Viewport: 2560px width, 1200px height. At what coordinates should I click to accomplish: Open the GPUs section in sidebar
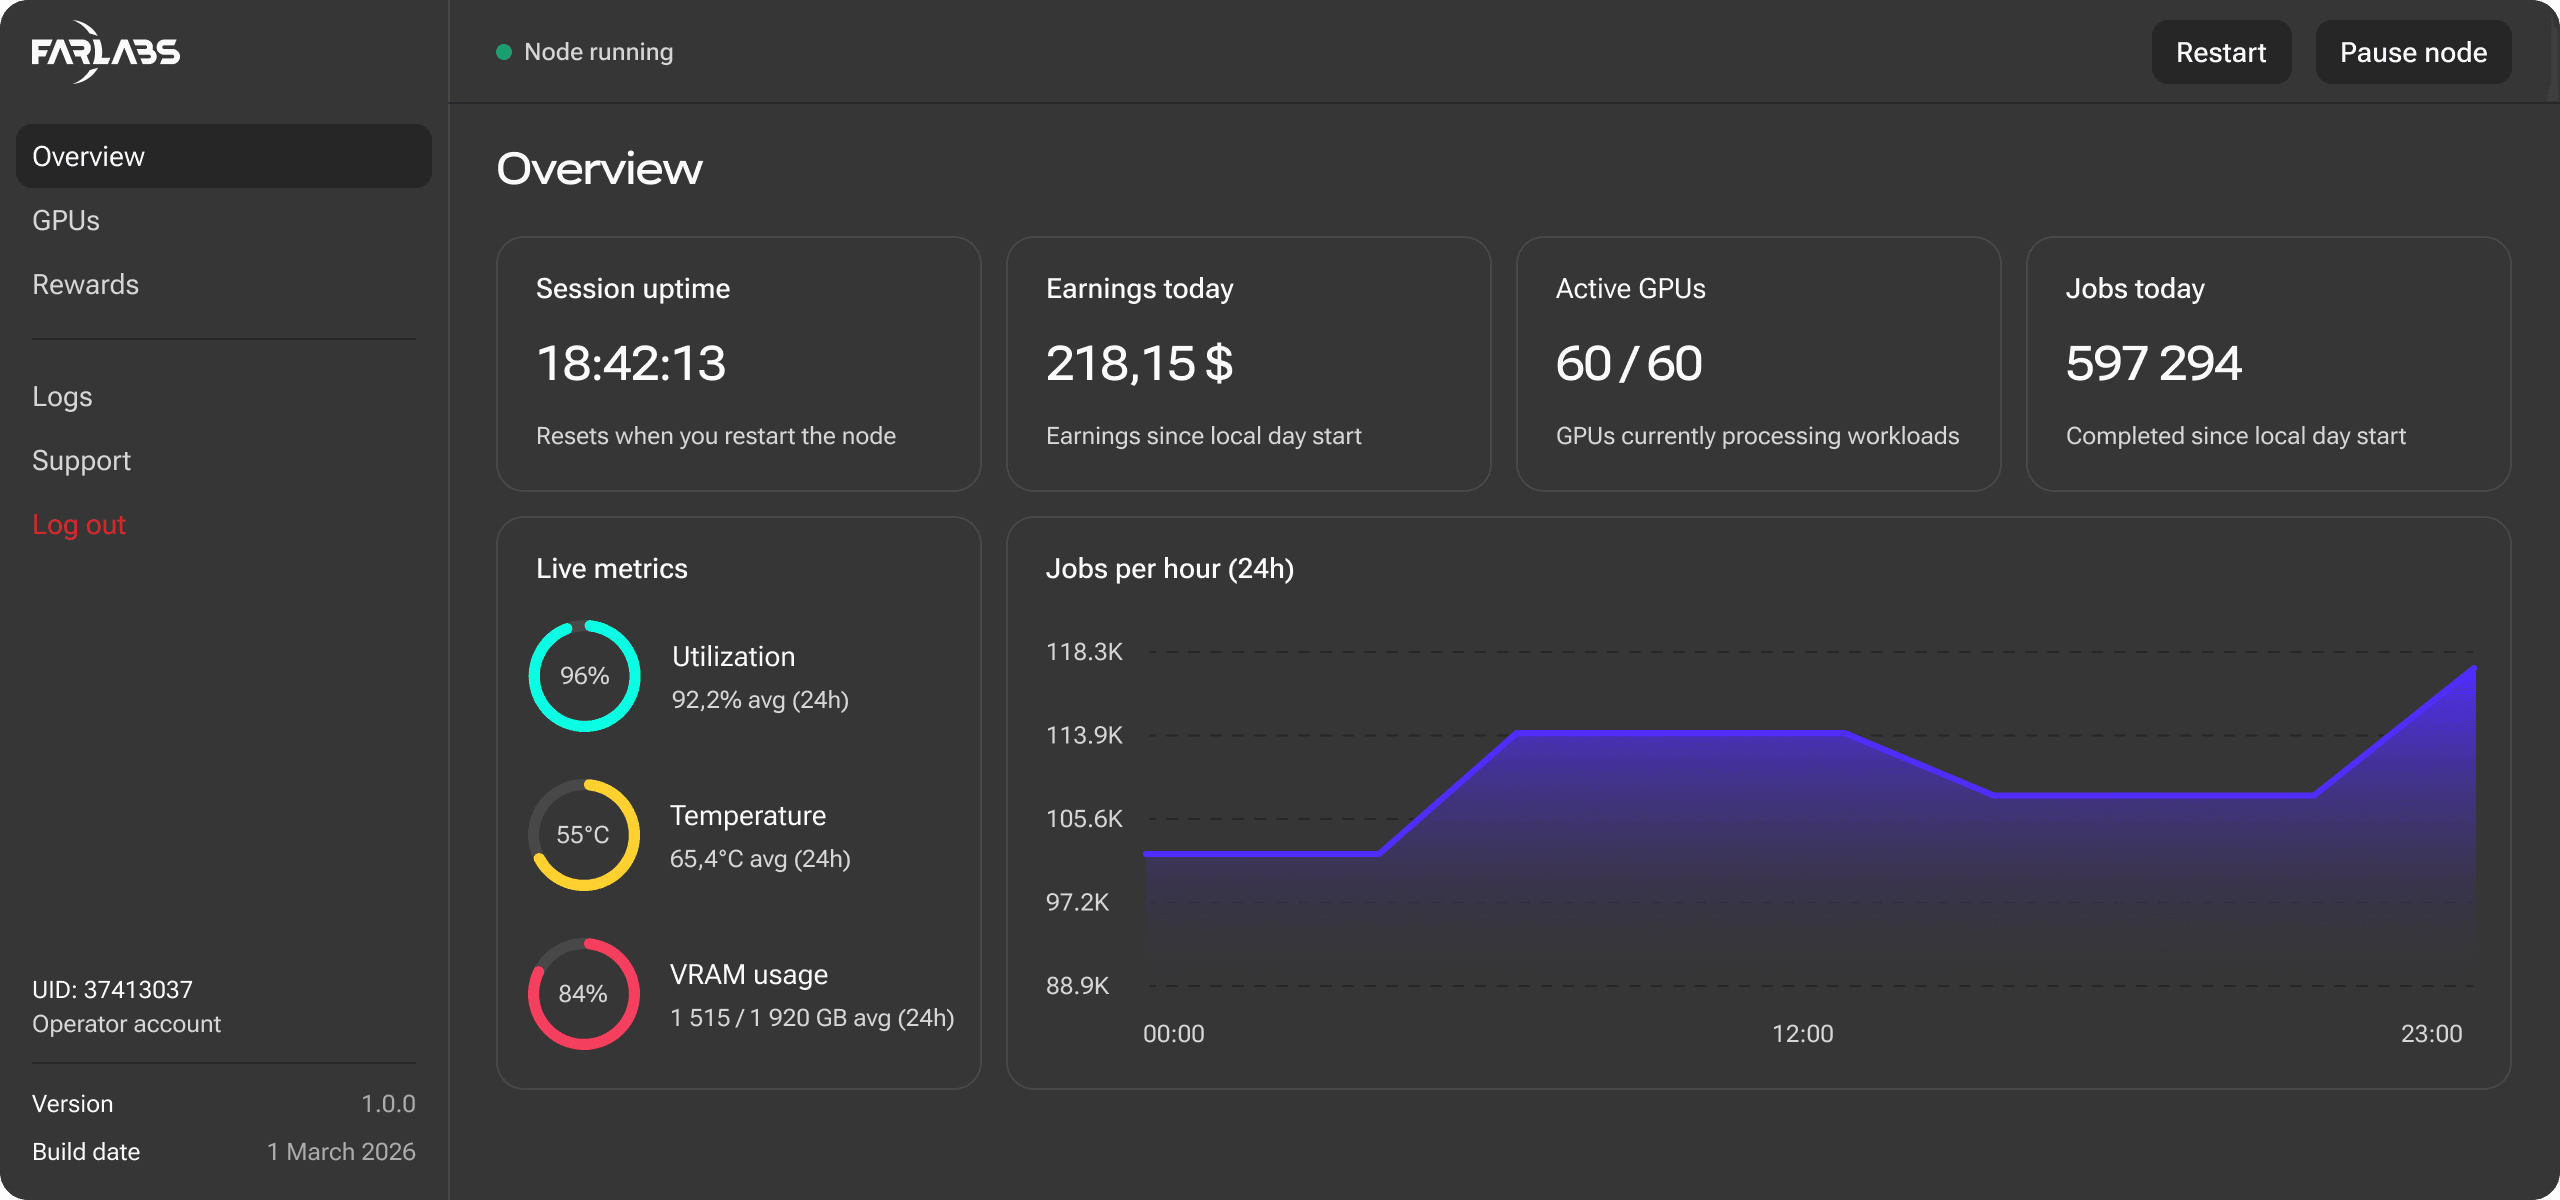[66, 221]
